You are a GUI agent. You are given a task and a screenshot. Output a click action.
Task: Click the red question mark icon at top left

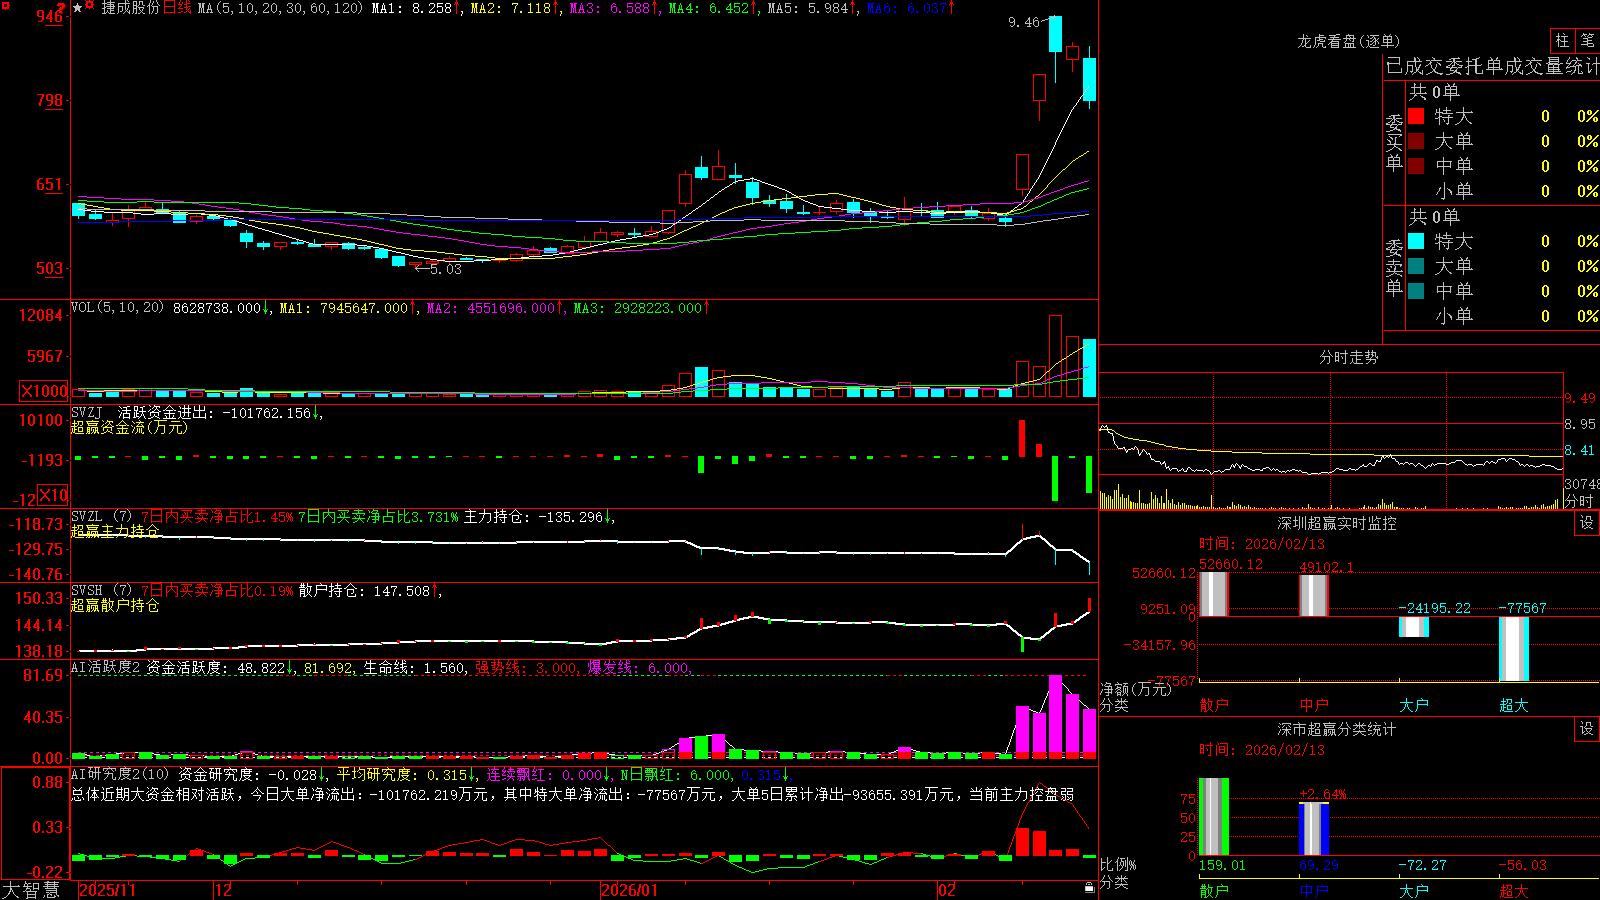click(63, 7)
